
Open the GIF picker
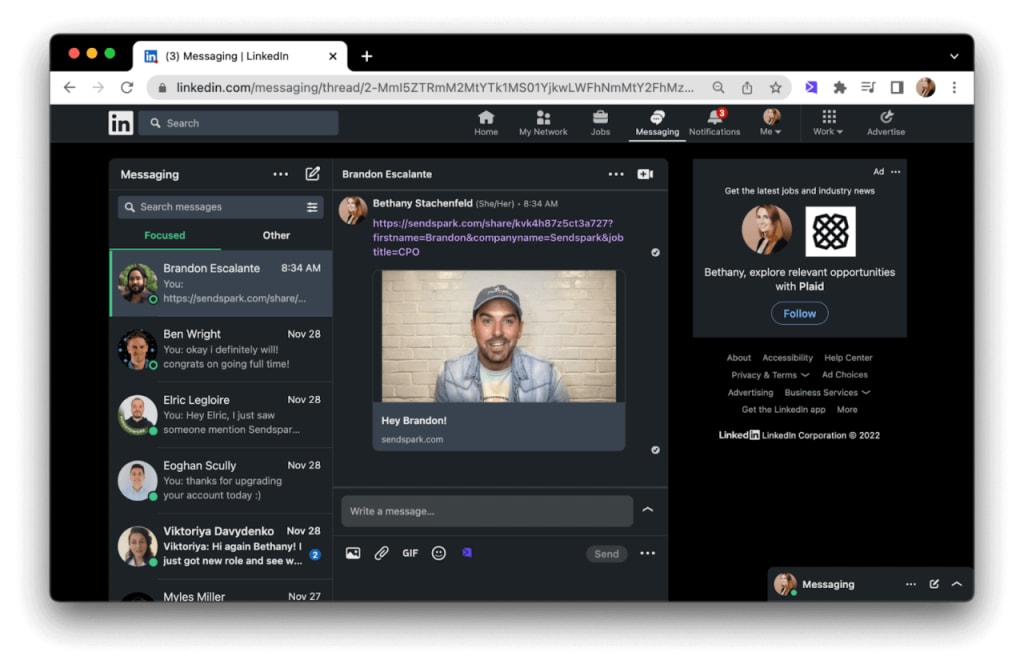click(x=410, y=554)
